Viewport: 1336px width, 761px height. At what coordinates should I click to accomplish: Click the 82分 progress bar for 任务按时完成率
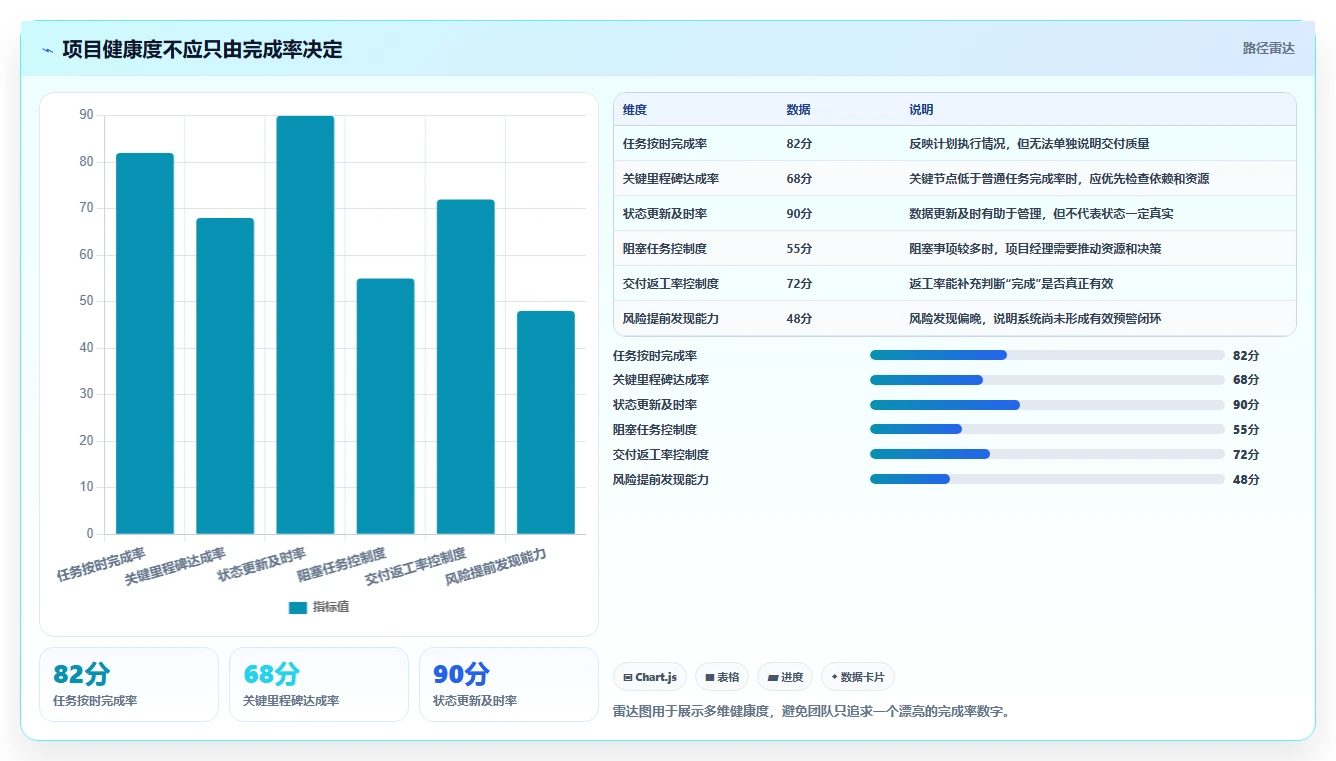(x=1047, y=355)
